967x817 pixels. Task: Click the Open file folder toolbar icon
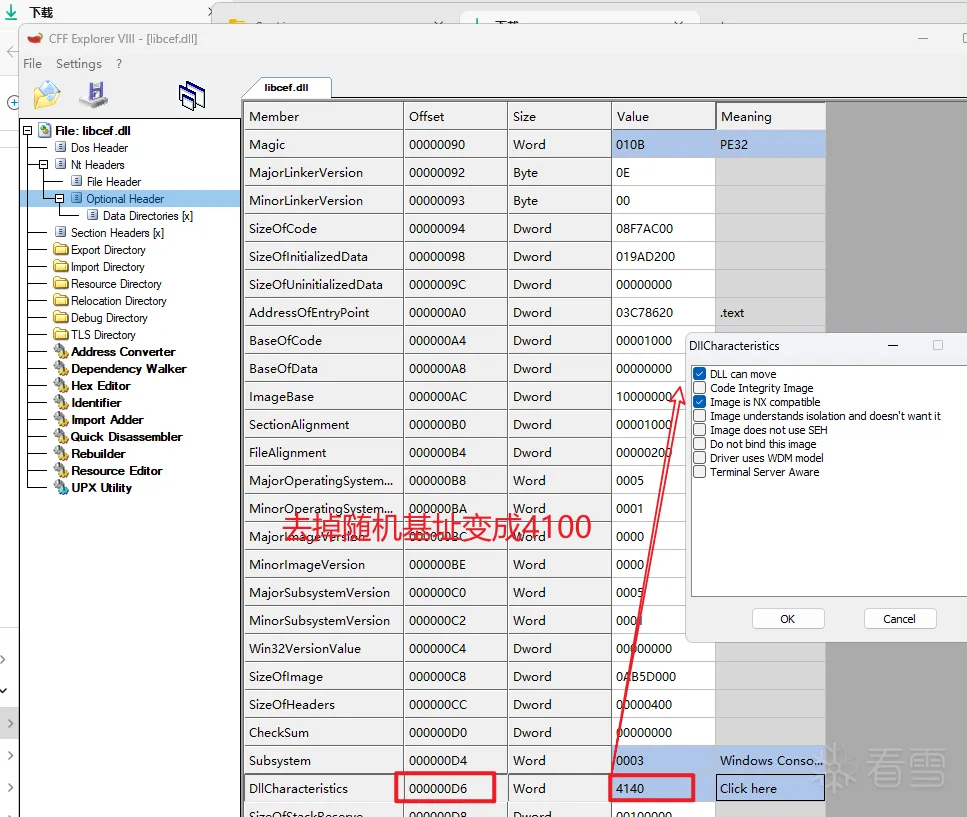pyautogui.click(x=47, y=94)
